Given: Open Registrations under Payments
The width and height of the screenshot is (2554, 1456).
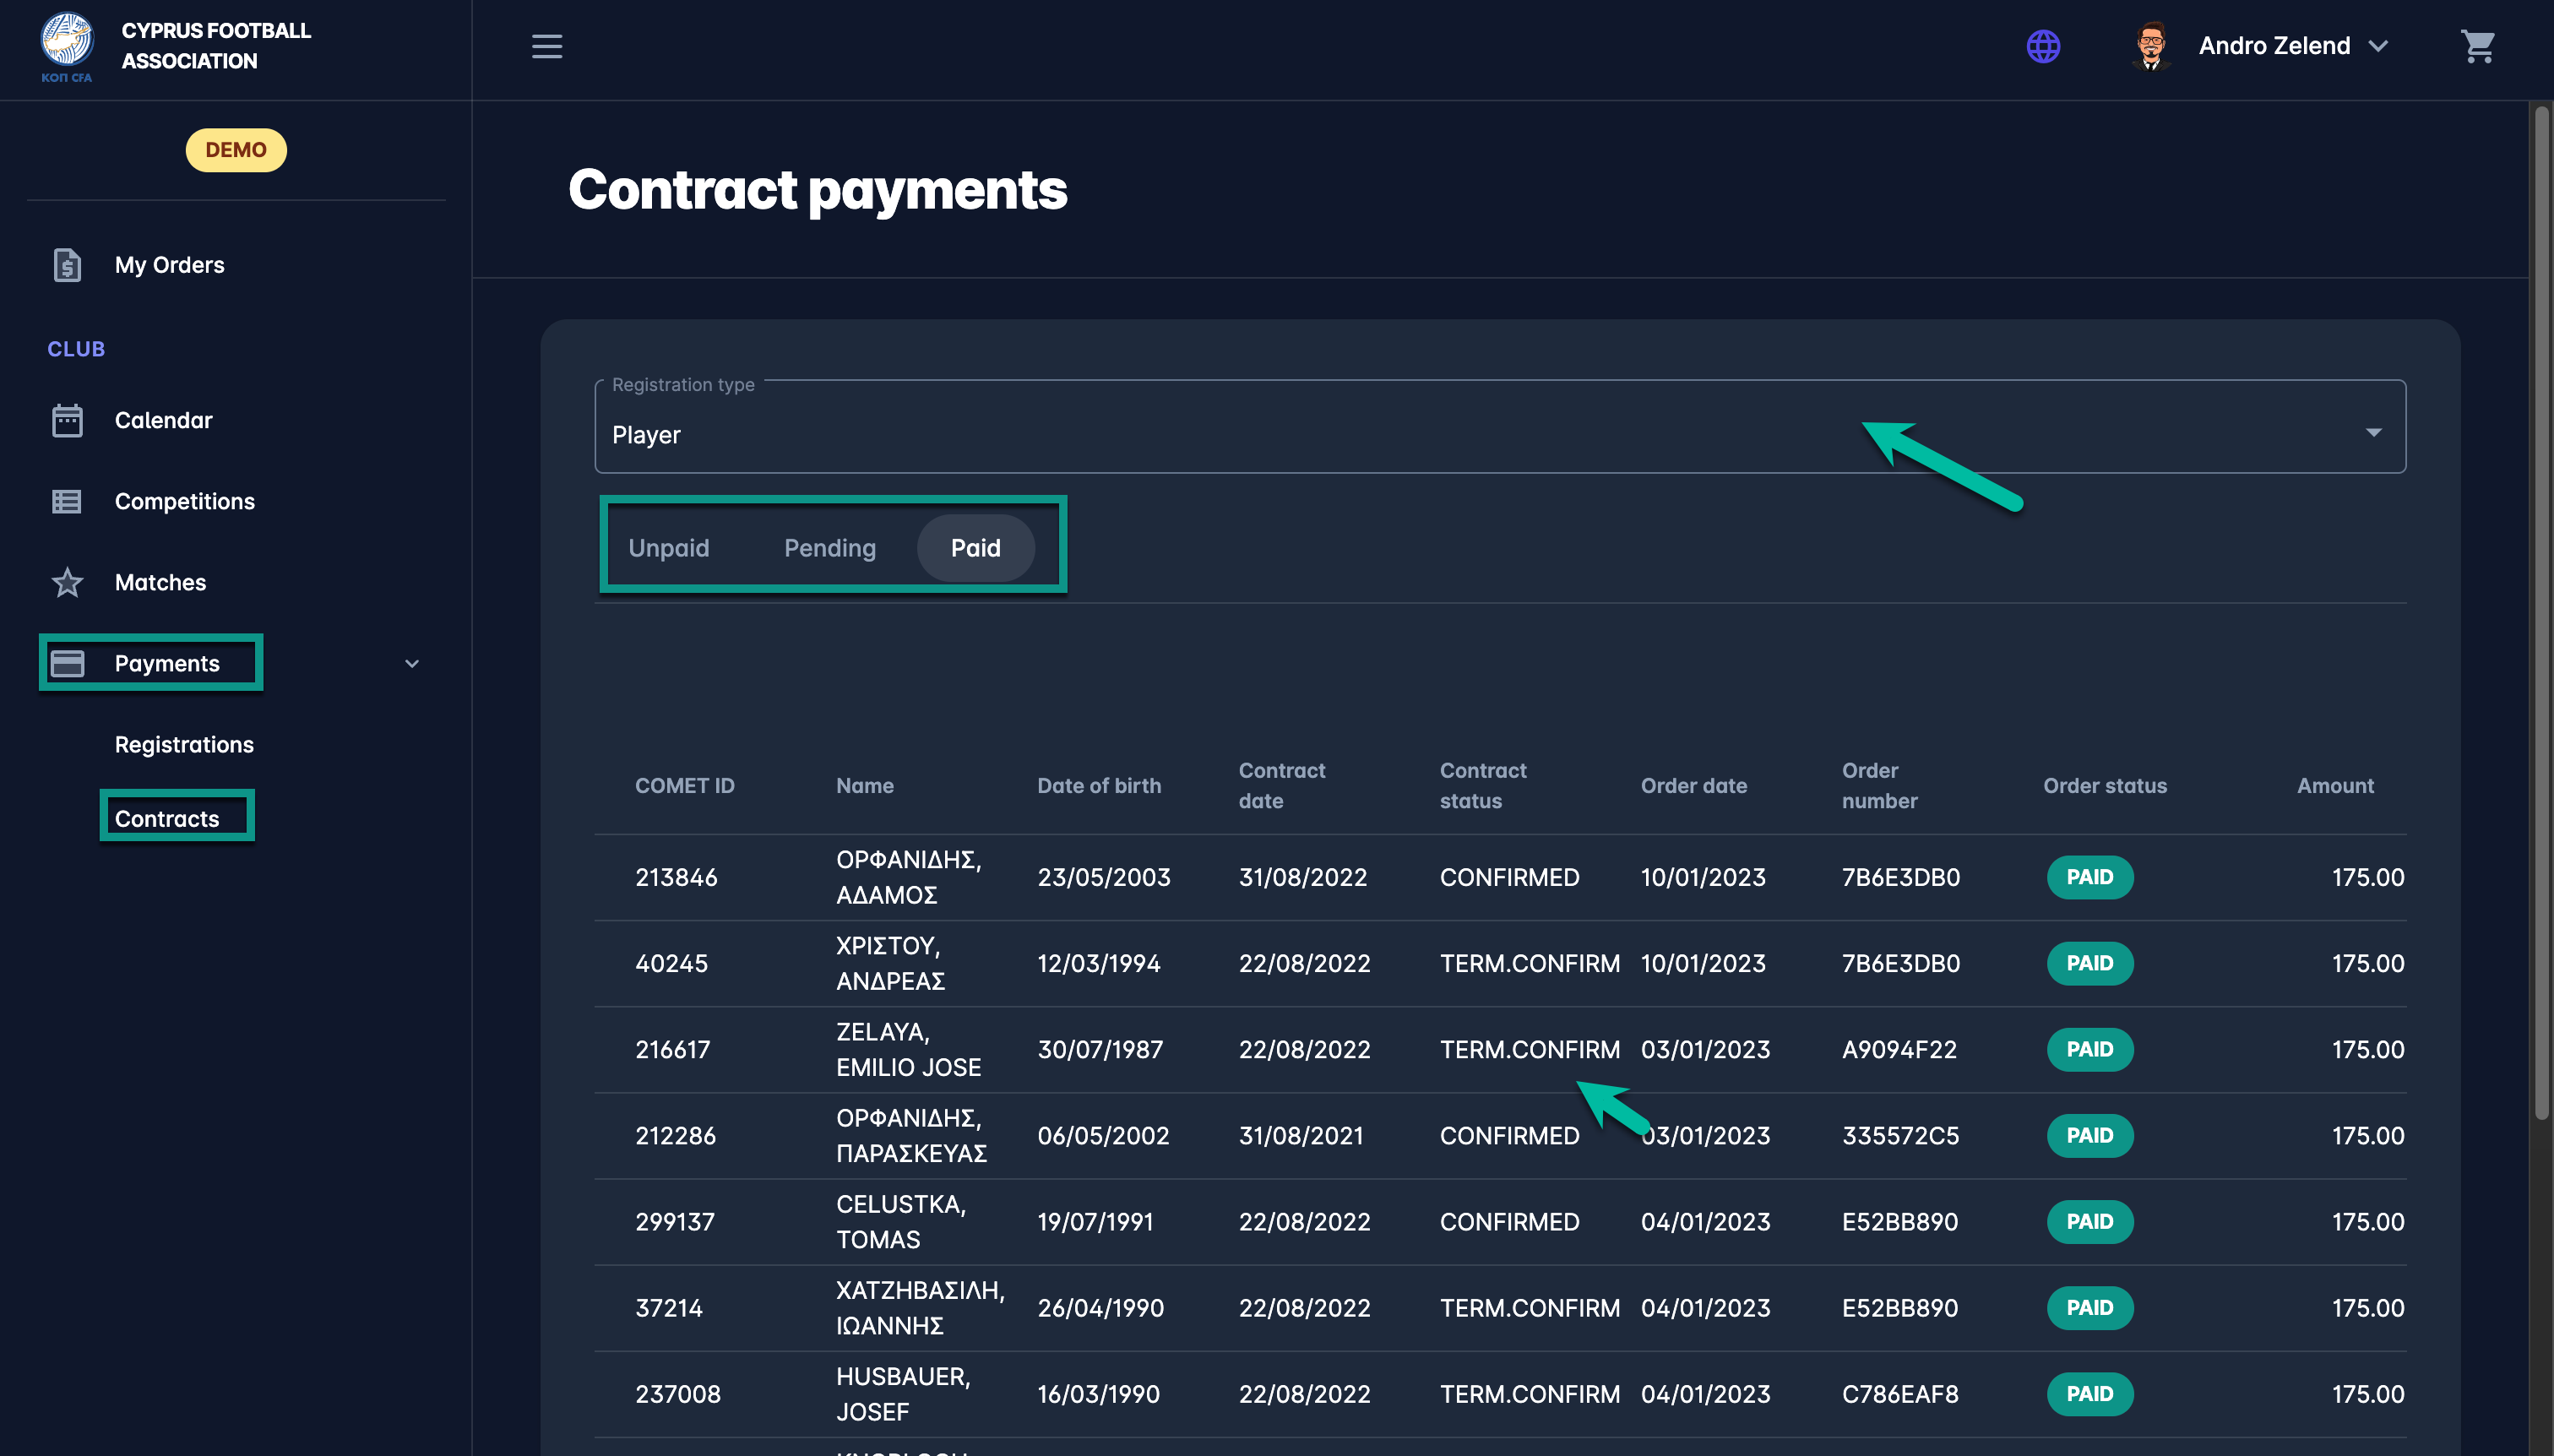Looking at the screenshot, I should (x=184, y=744).
